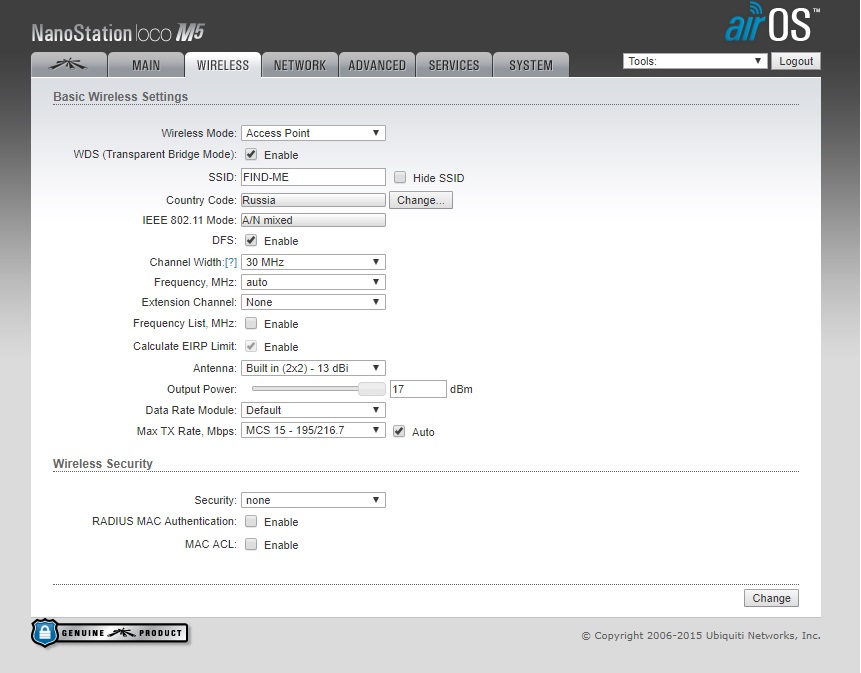
Task: Open the NETWORK tab
Action: point(299,65)
